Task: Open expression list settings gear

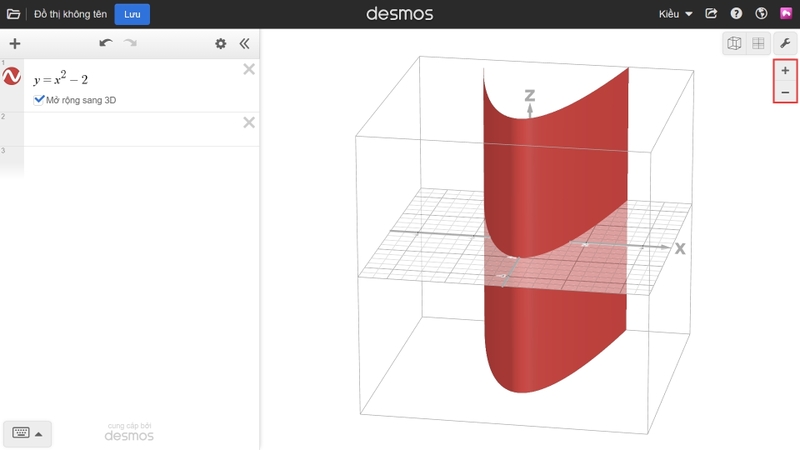Action: pos(220,43)
